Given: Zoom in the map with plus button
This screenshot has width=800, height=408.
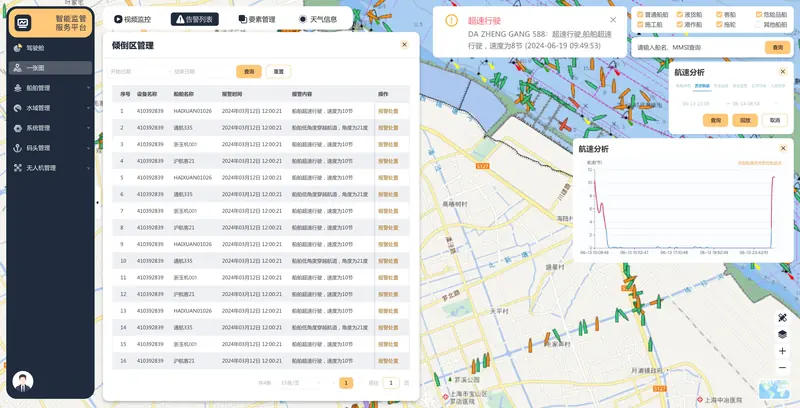Looking at the screenshot, I should [x=782, y=351].
